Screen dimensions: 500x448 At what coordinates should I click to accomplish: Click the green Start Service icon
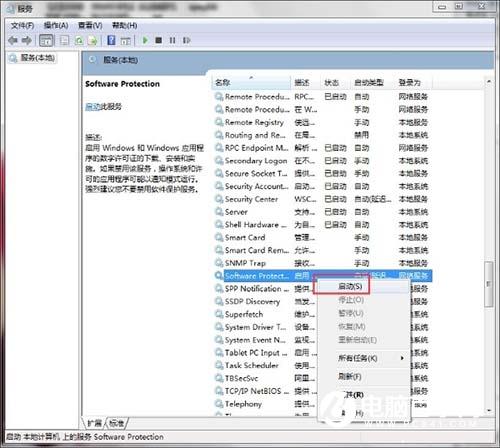click(x=145, y=40)
